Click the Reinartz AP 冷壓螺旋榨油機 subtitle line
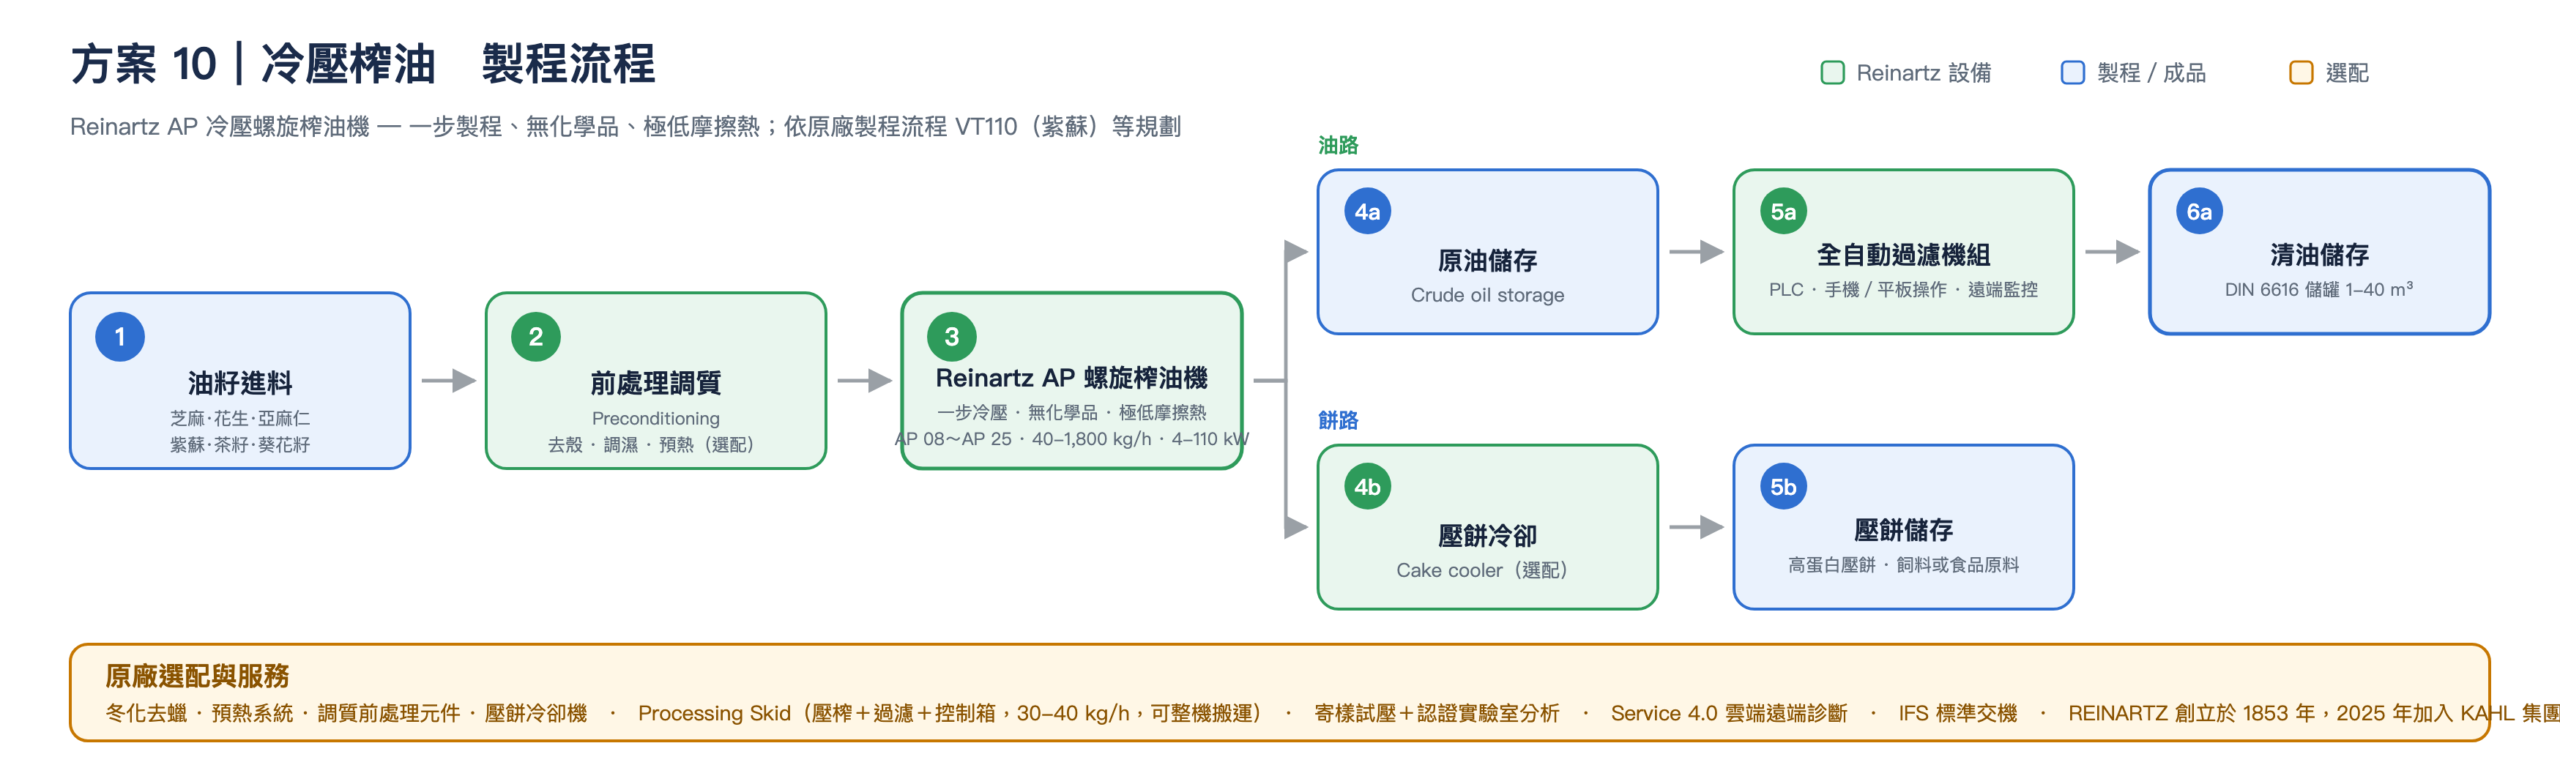 (x=625, y=127)
